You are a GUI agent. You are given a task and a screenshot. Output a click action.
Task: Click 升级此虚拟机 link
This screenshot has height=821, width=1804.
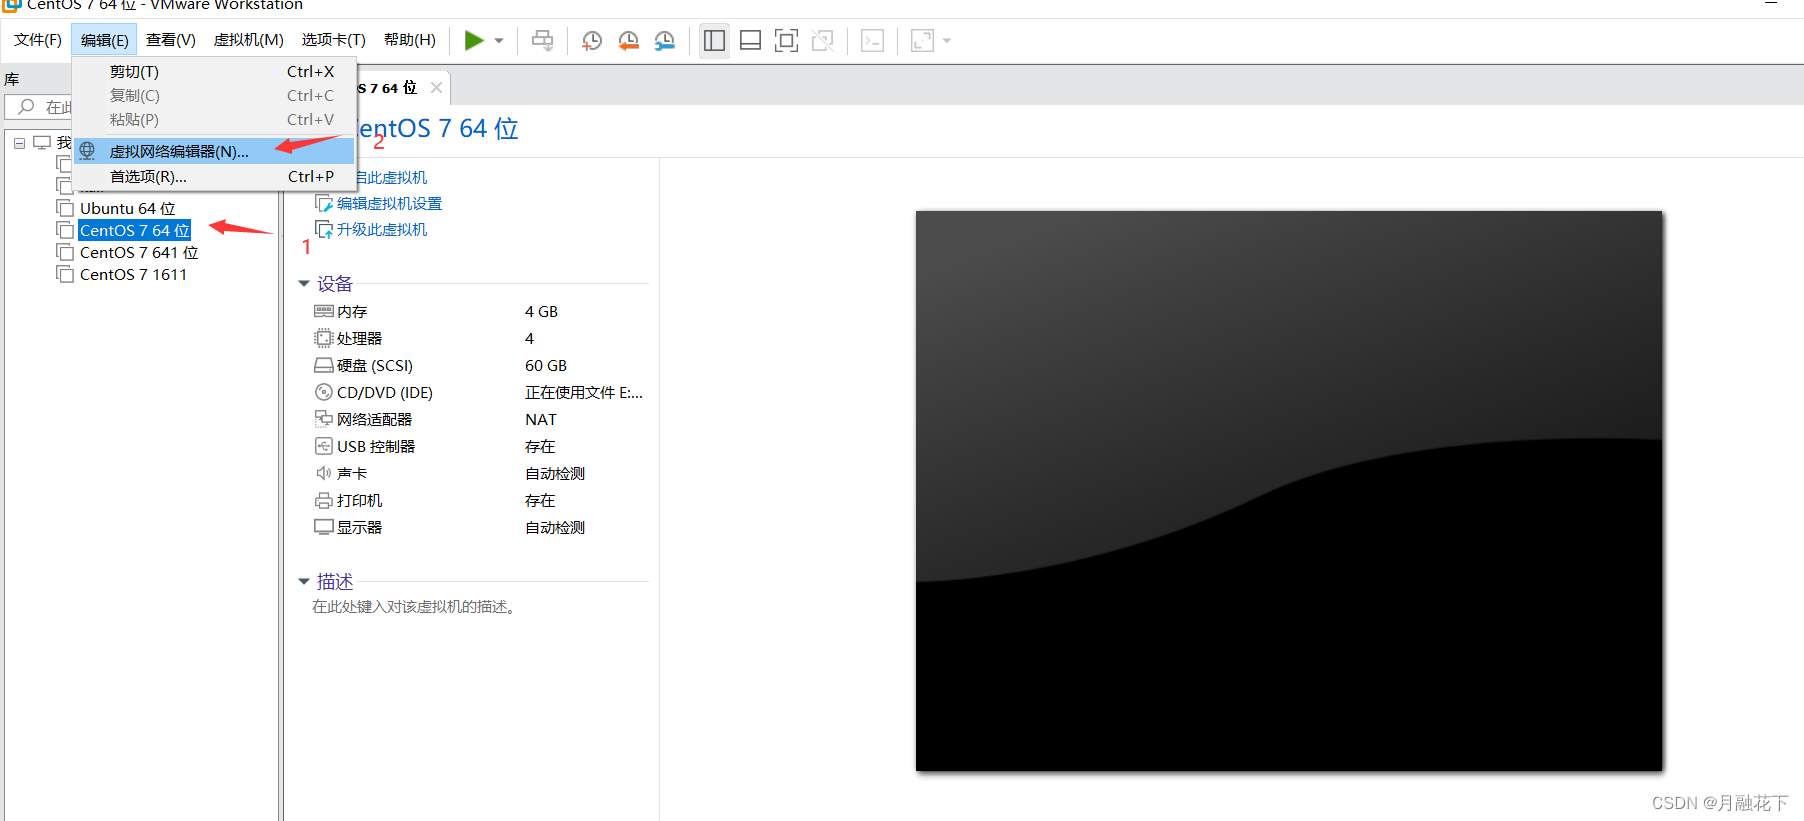click(x=382, y=229)
